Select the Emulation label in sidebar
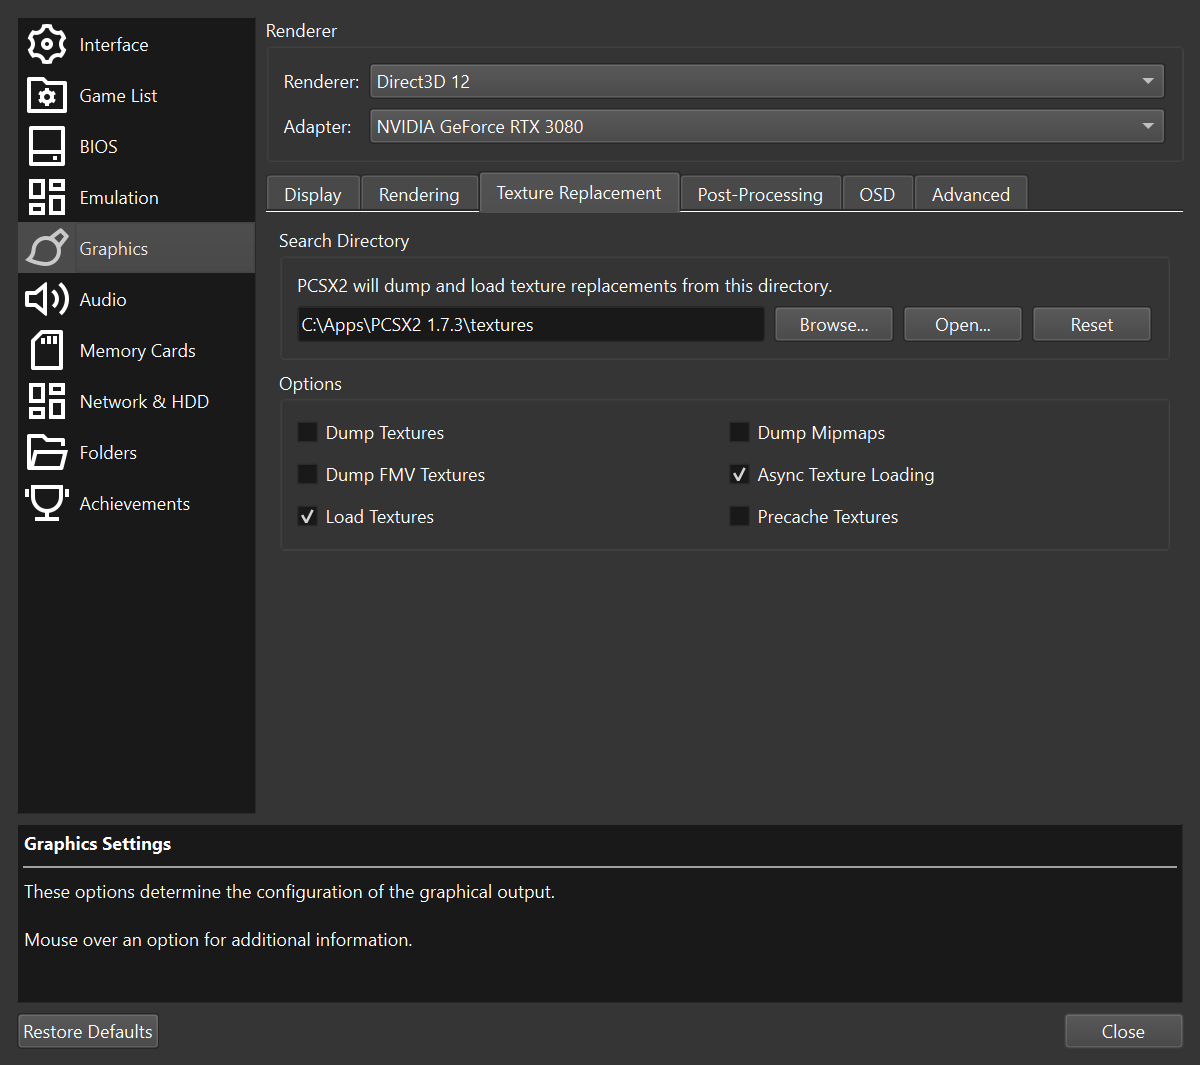This screenshot has width=1200, height=1065. 119,197
